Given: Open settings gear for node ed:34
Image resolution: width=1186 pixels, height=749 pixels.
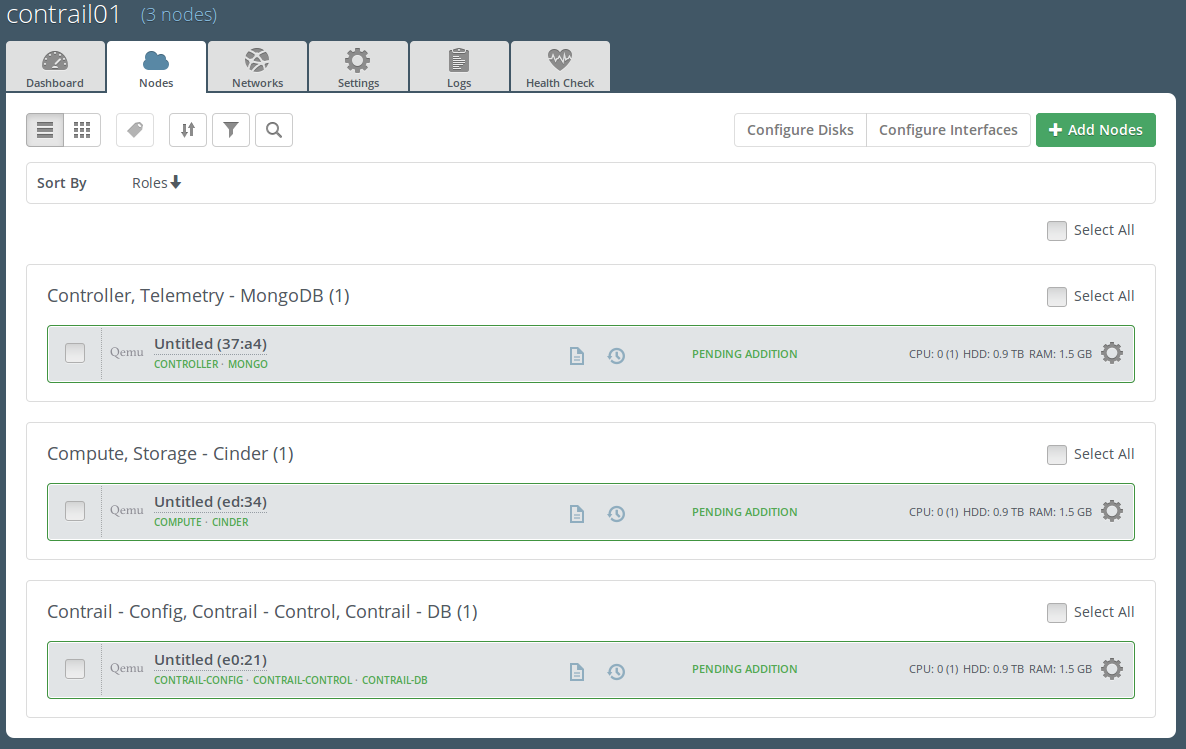Looking at the screenshot, I should coord(1112,511).
